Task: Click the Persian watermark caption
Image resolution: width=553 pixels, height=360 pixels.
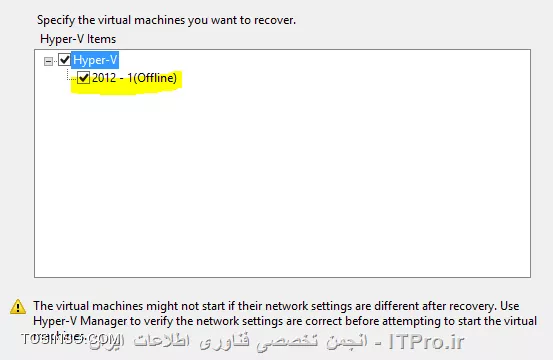Action: tap(245, 342)
